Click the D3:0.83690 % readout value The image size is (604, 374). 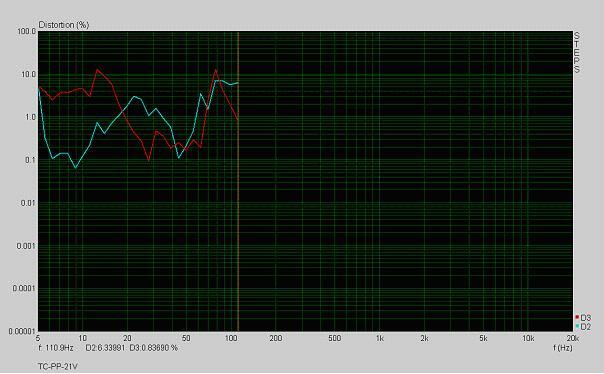pyautogui.click(x=154, y=348)
